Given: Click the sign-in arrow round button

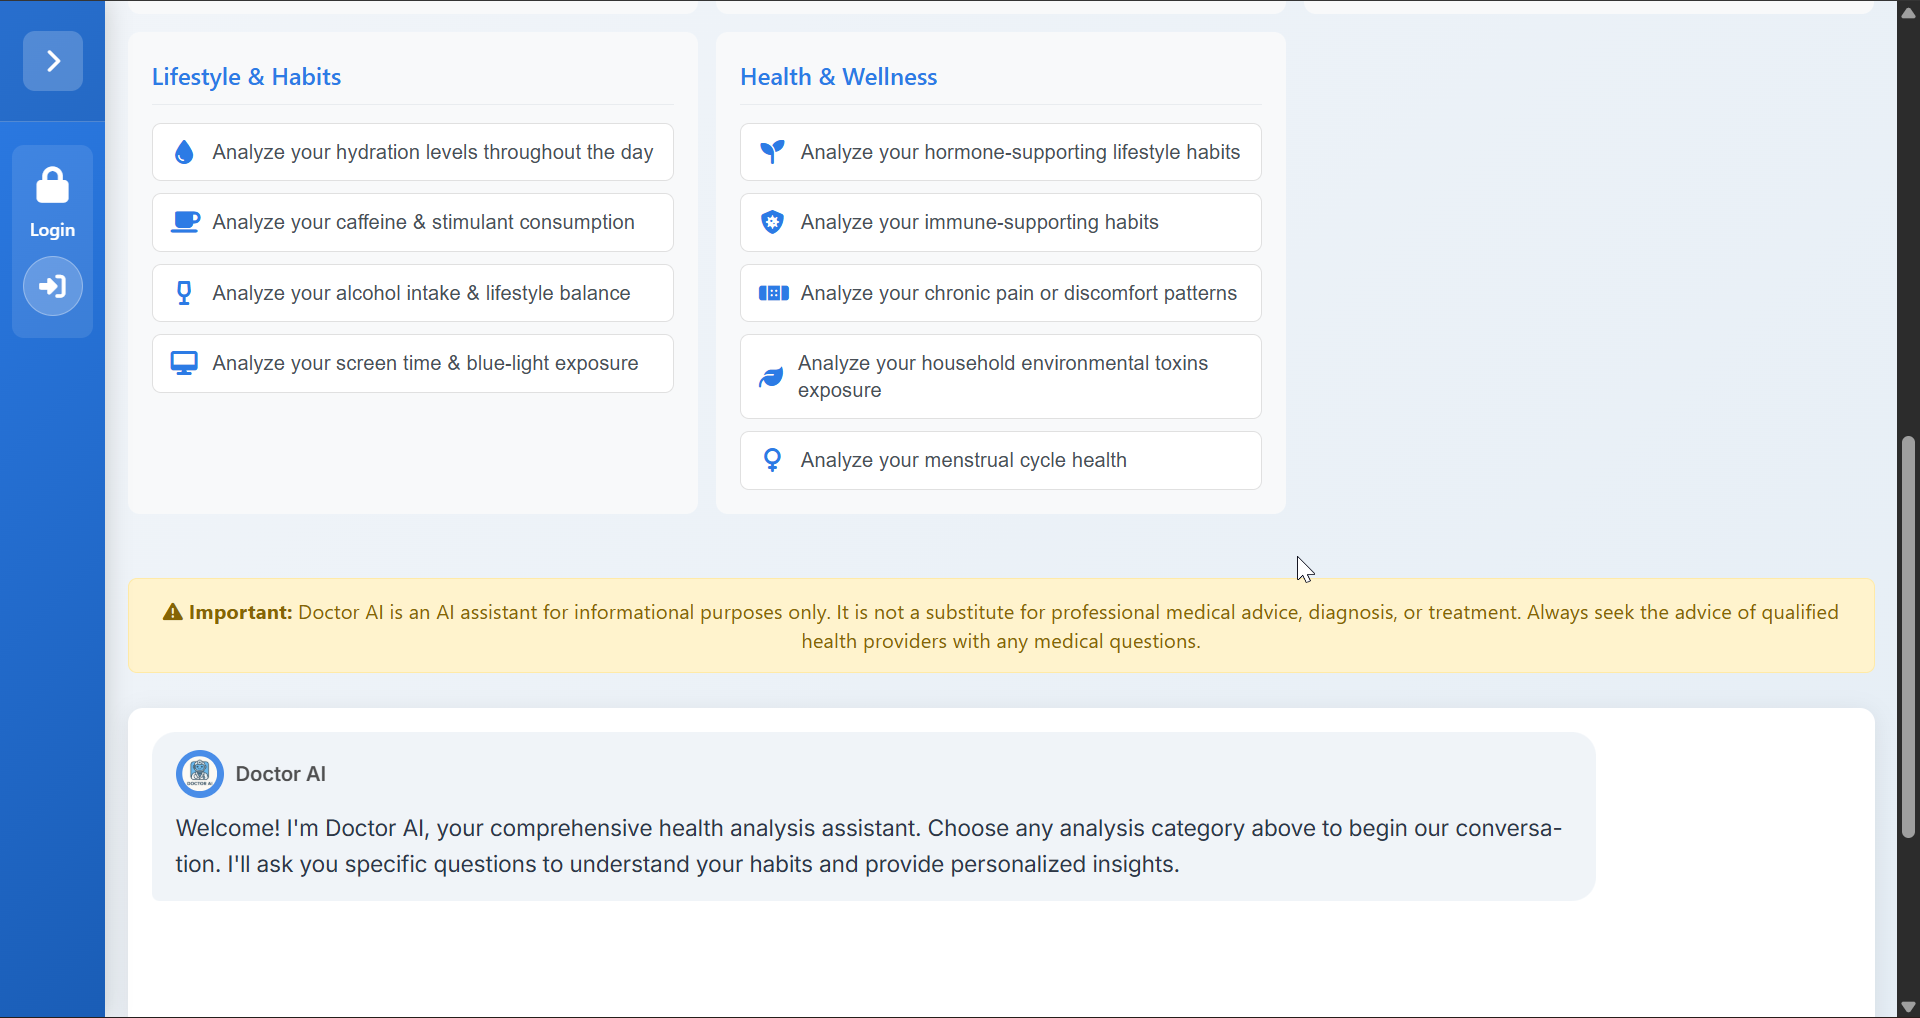Looking at the screenshot, I should (53, 286).
